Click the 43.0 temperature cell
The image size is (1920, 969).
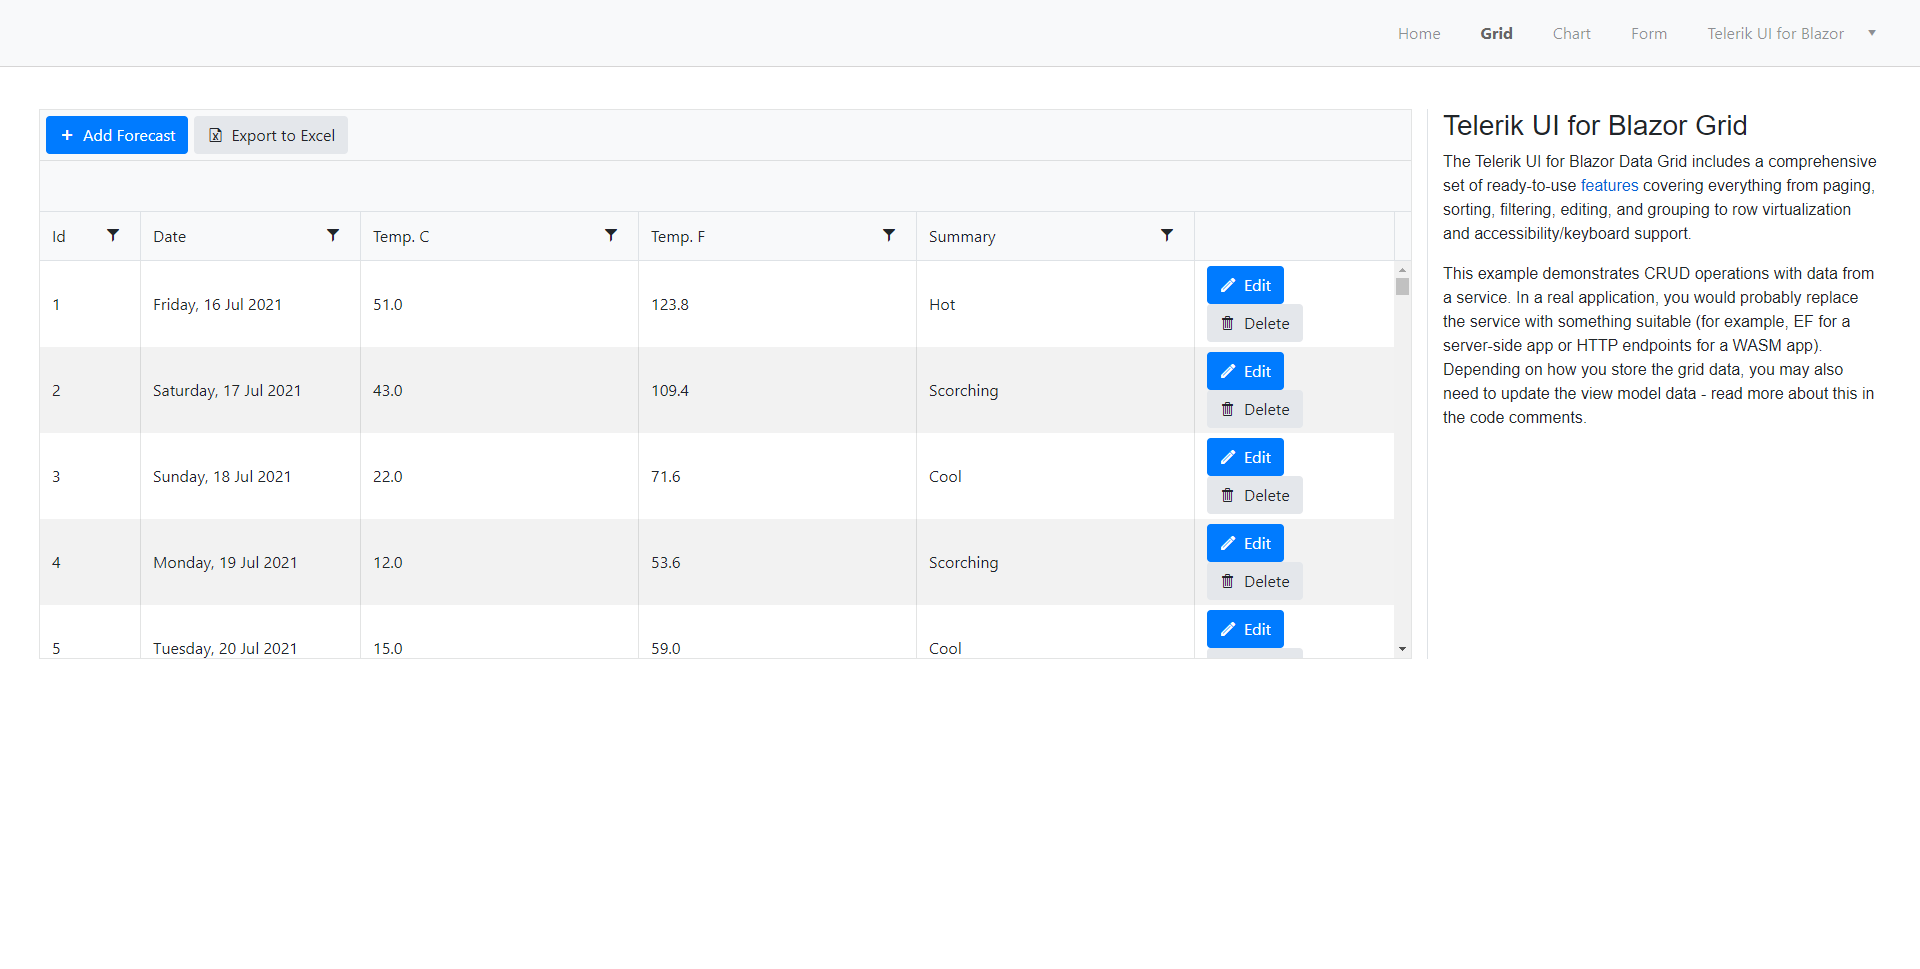499,390
